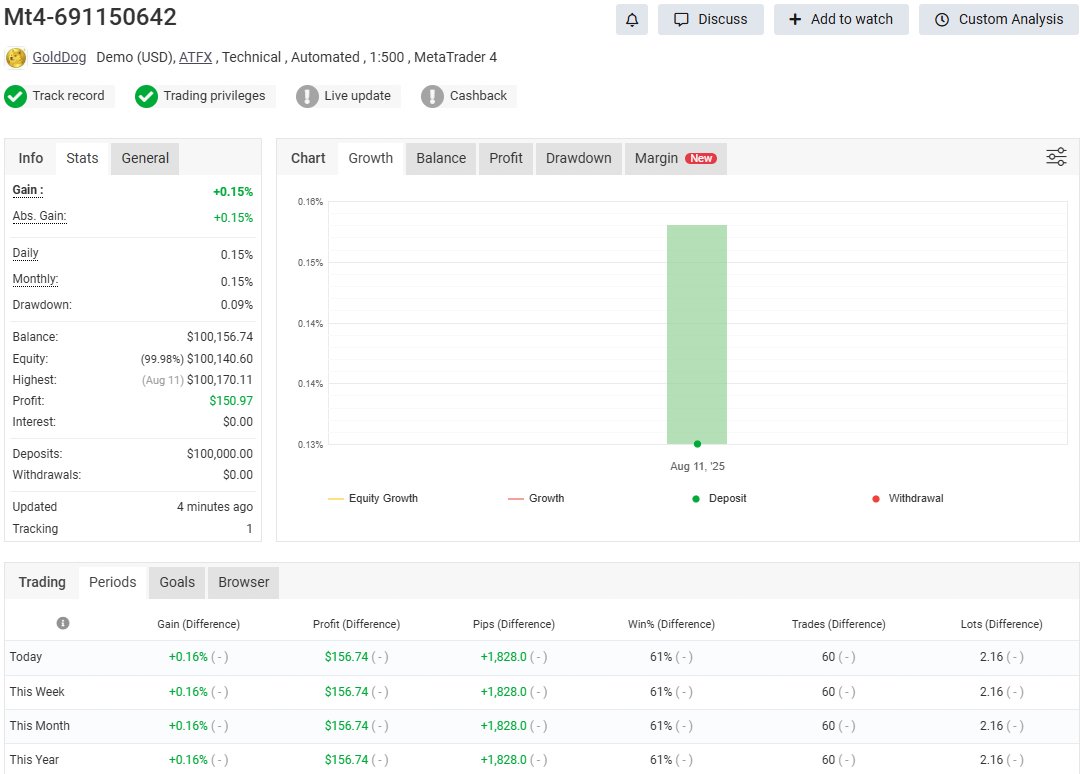Click the Mt4-691150642 account title
This screenshot has width=1080, height=774.
[90, 17]
